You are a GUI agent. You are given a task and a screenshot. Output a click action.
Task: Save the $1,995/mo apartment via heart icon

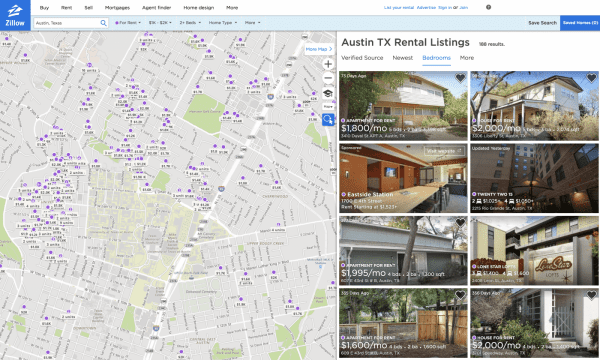tap(460, 222)
